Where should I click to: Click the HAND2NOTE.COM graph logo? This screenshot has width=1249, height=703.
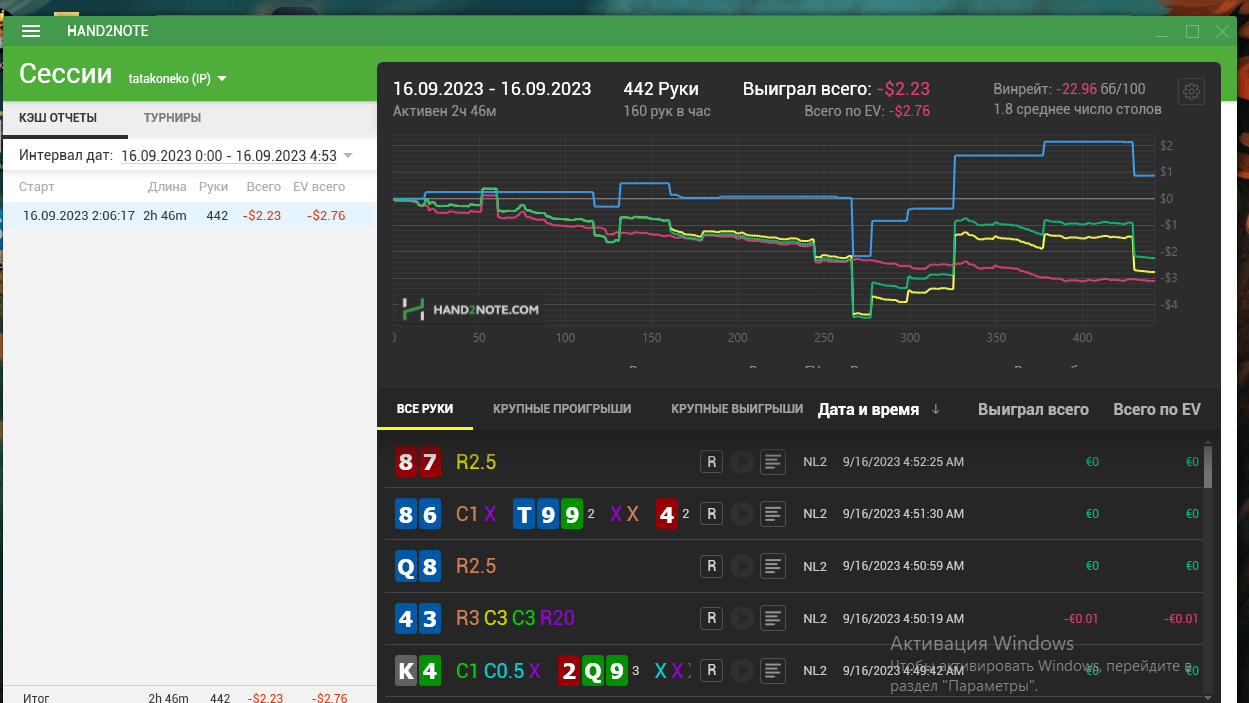pos(470,310)
